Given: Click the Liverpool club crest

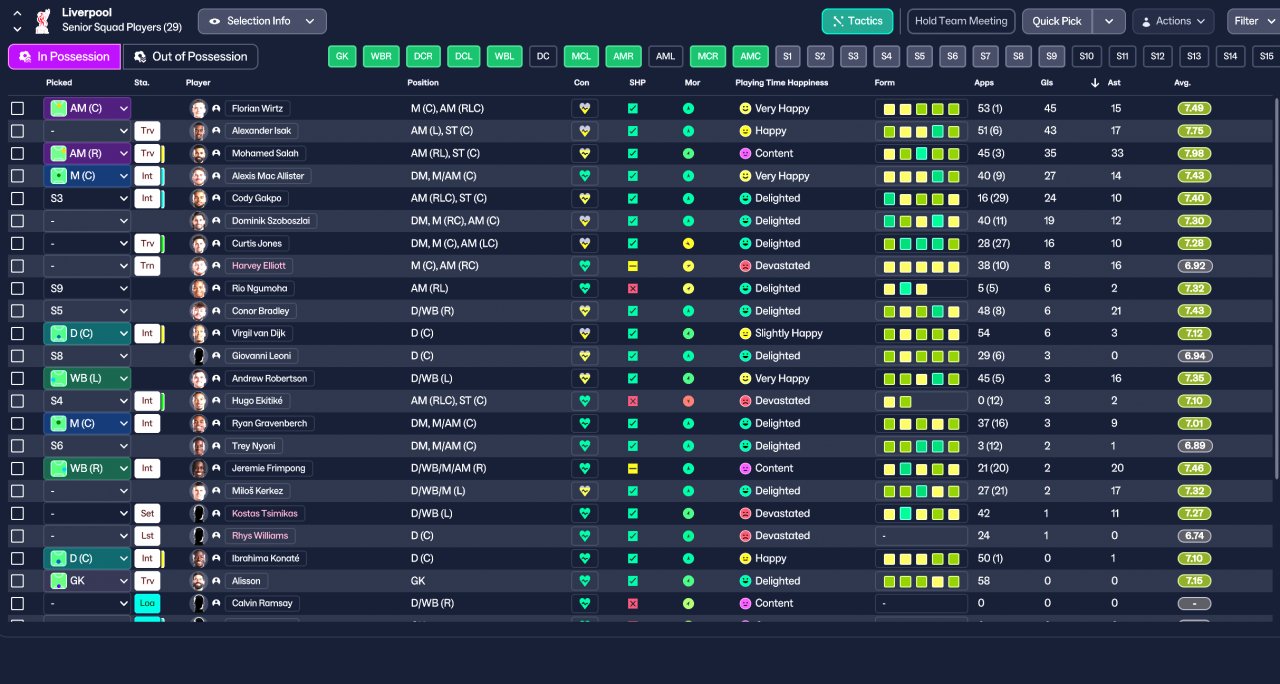Looking at the screenshot, I should click(x=42, y=20).
